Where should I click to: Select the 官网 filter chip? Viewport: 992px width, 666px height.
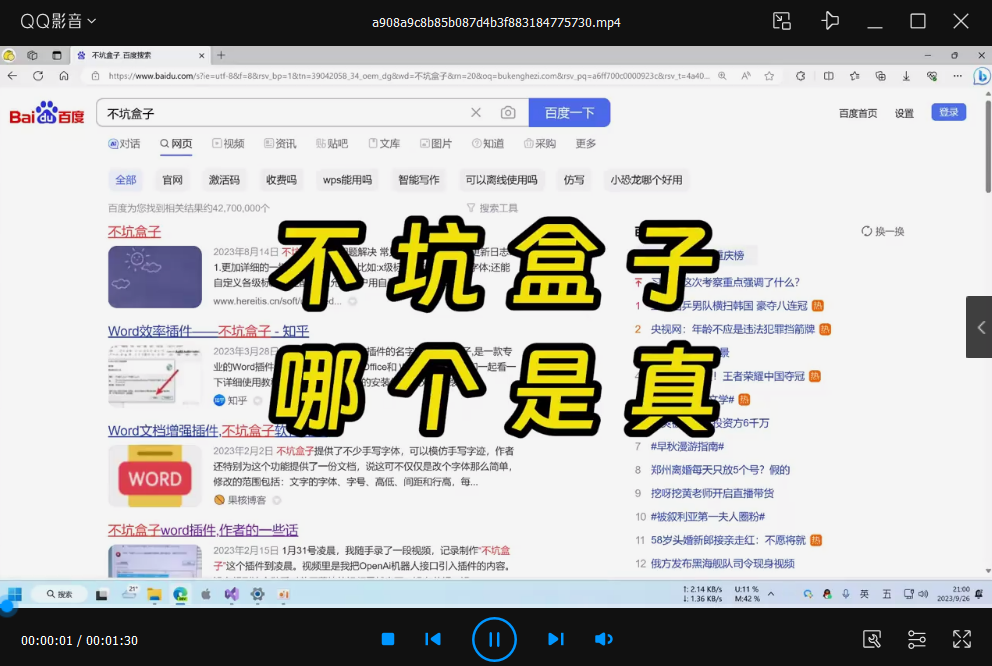tap(172, 180)
